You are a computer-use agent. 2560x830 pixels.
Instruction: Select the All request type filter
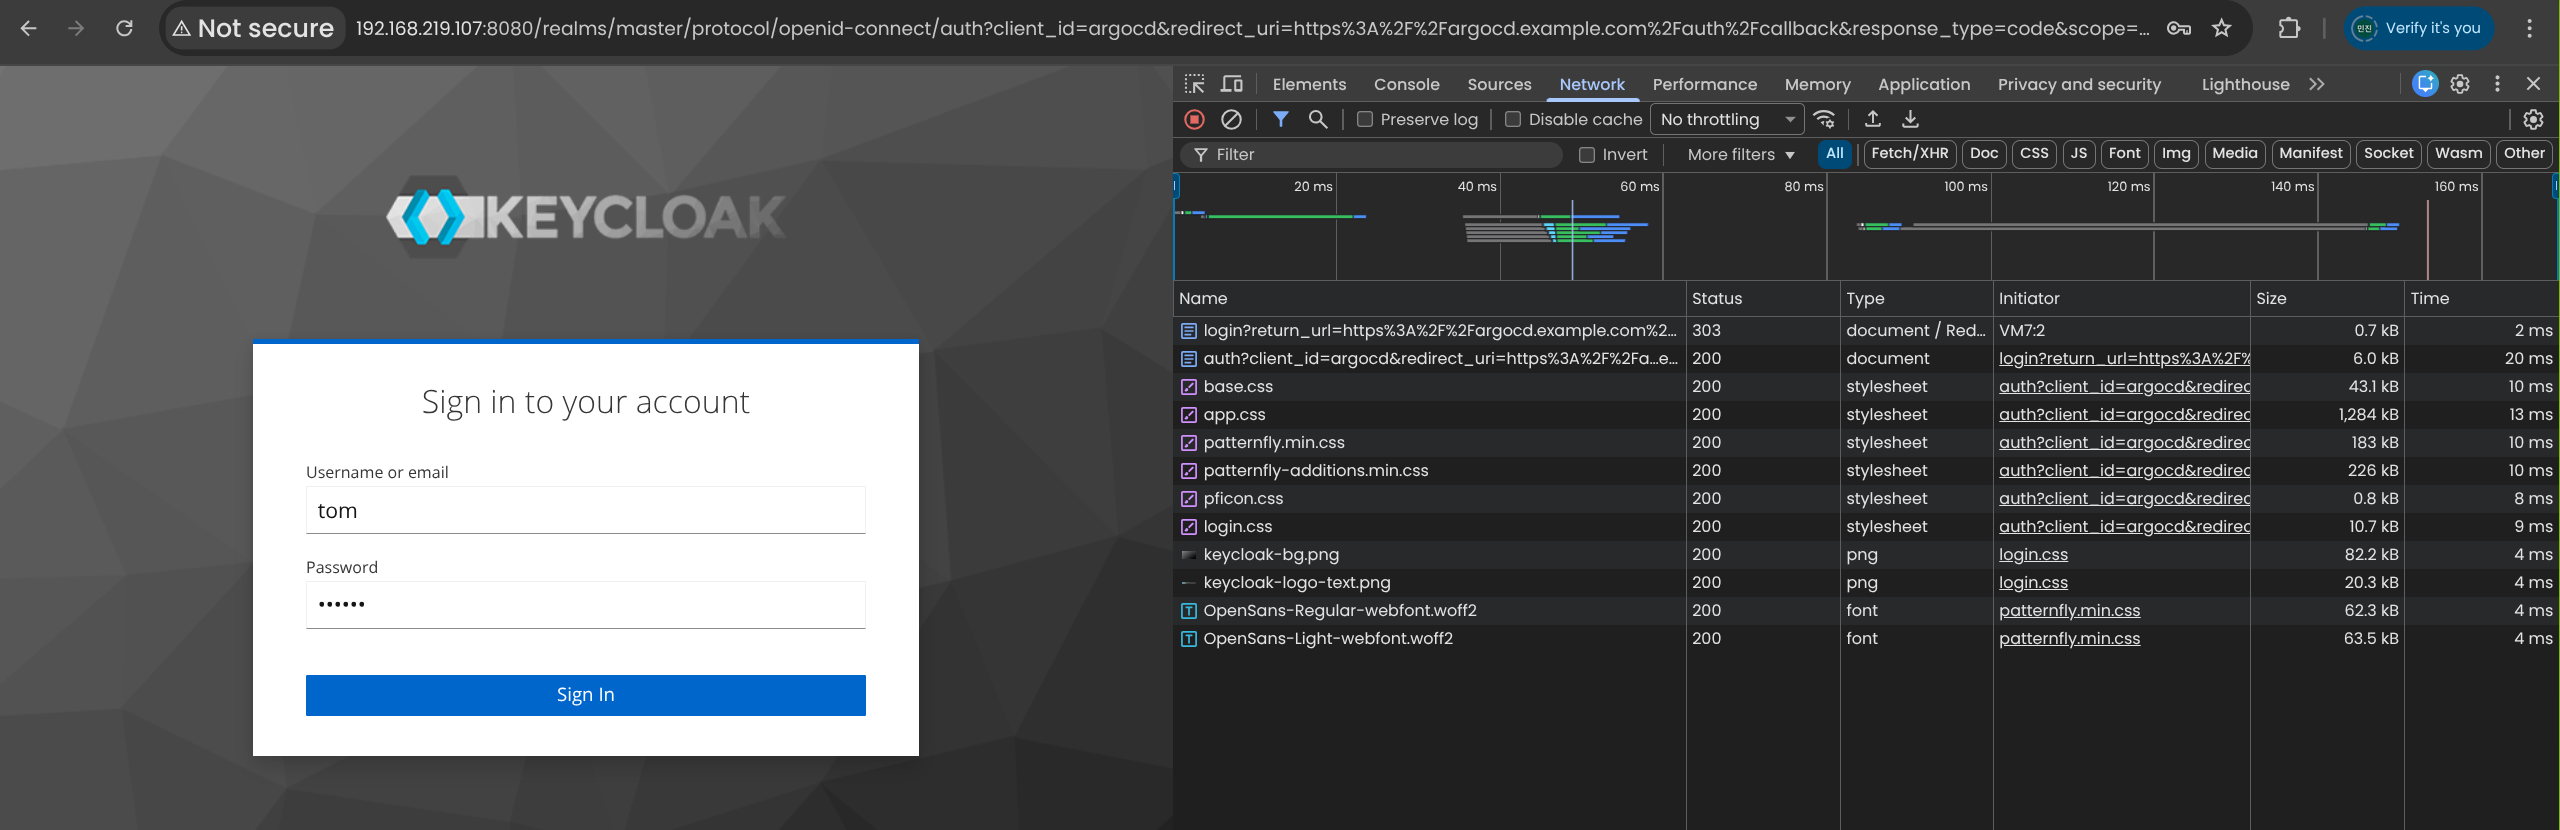pos(1834,153)
